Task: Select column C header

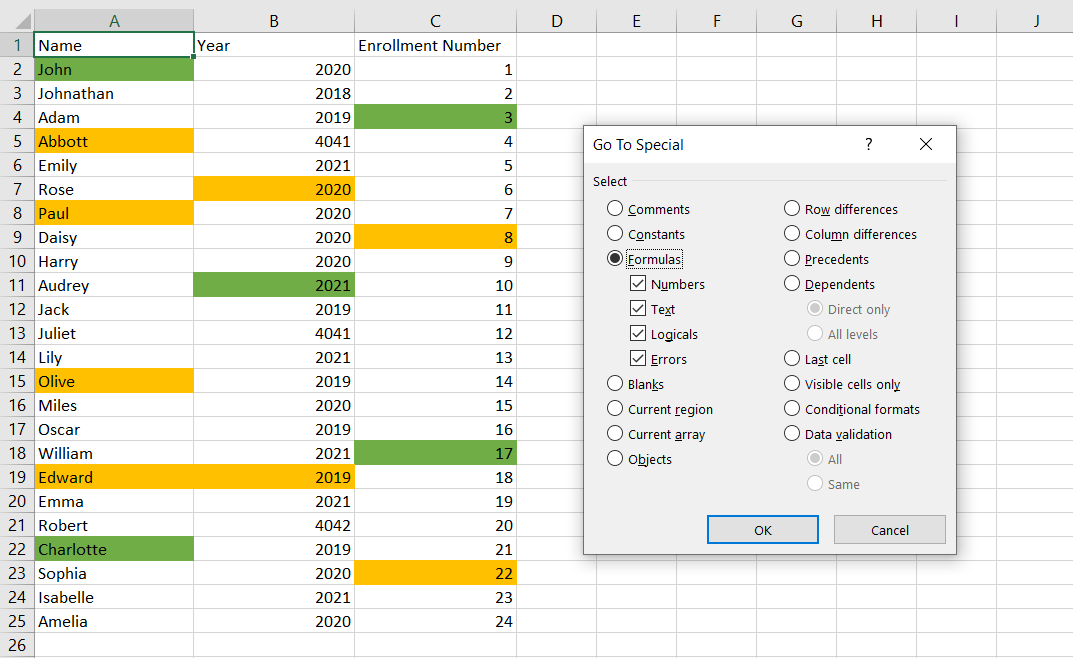Action: click(435, 21)
